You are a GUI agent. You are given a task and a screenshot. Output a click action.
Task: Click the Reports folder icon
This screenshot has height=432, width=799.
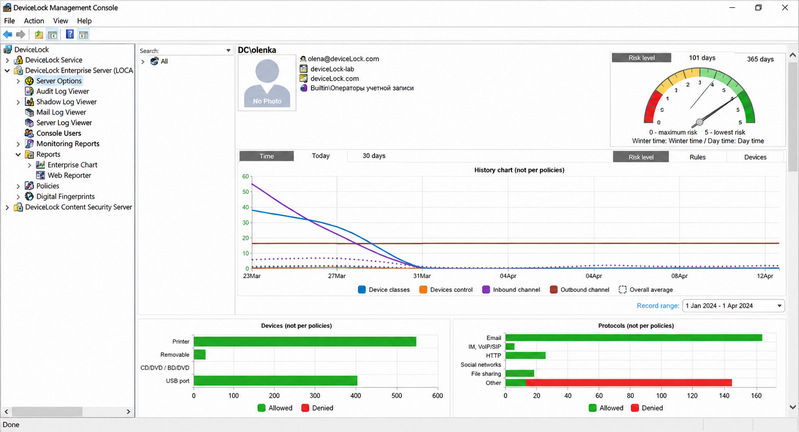coord(30,154)
